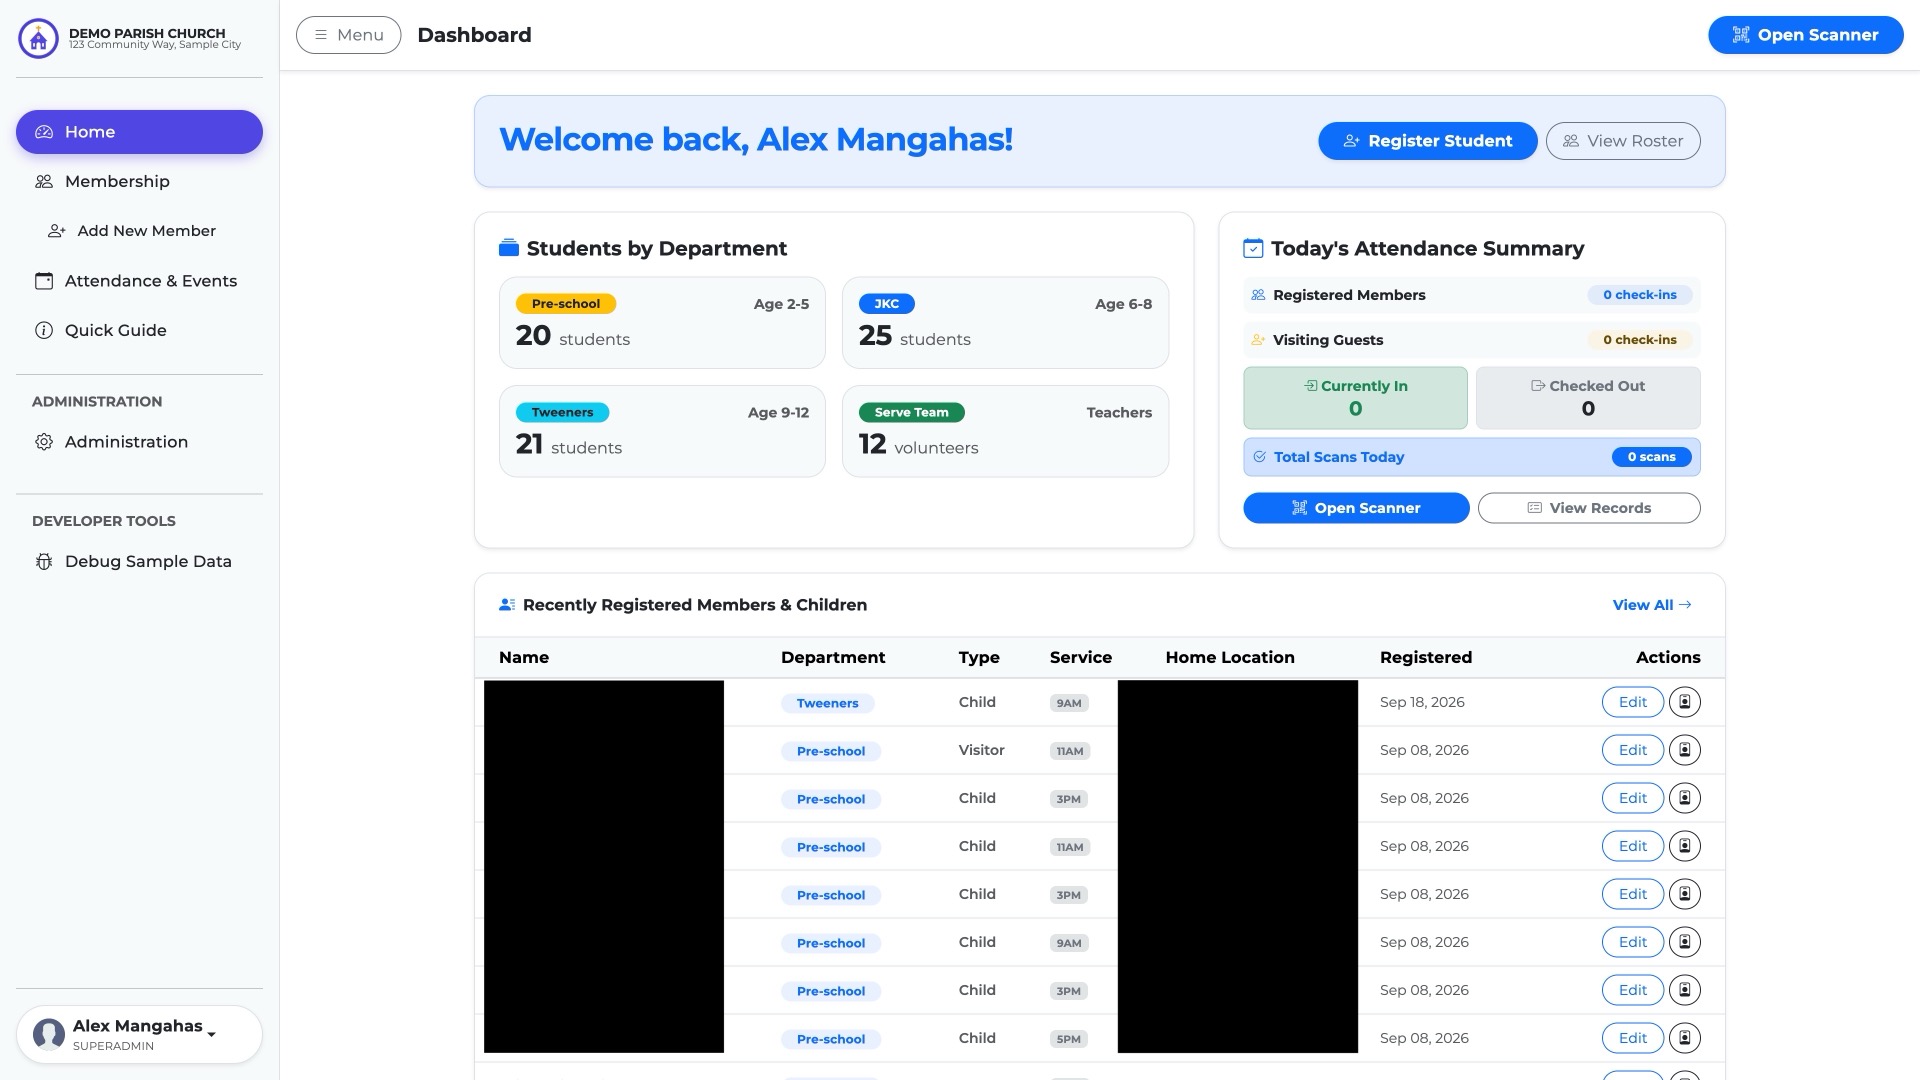Open Debug Sample Data tool
1920x1080 pixels.
click(x=139, y=562)
